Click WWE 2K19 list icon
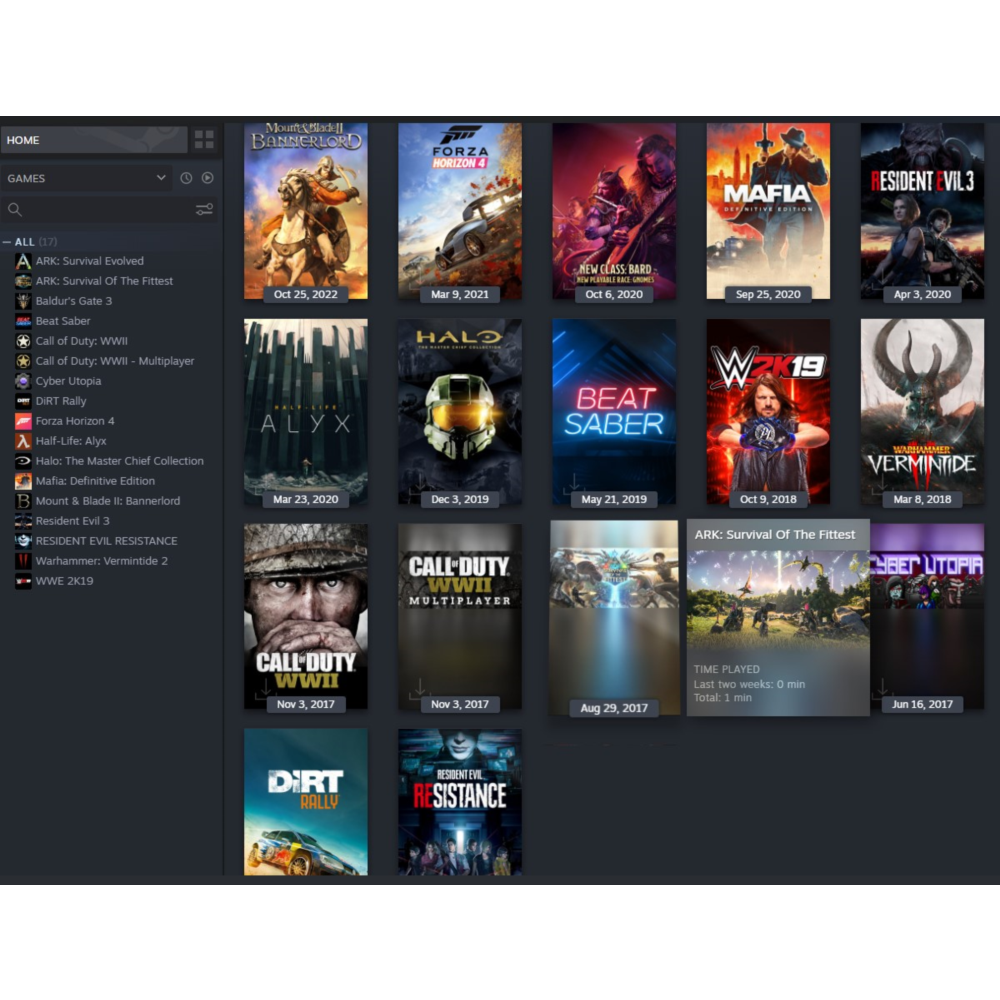 [x=23, y=581]
